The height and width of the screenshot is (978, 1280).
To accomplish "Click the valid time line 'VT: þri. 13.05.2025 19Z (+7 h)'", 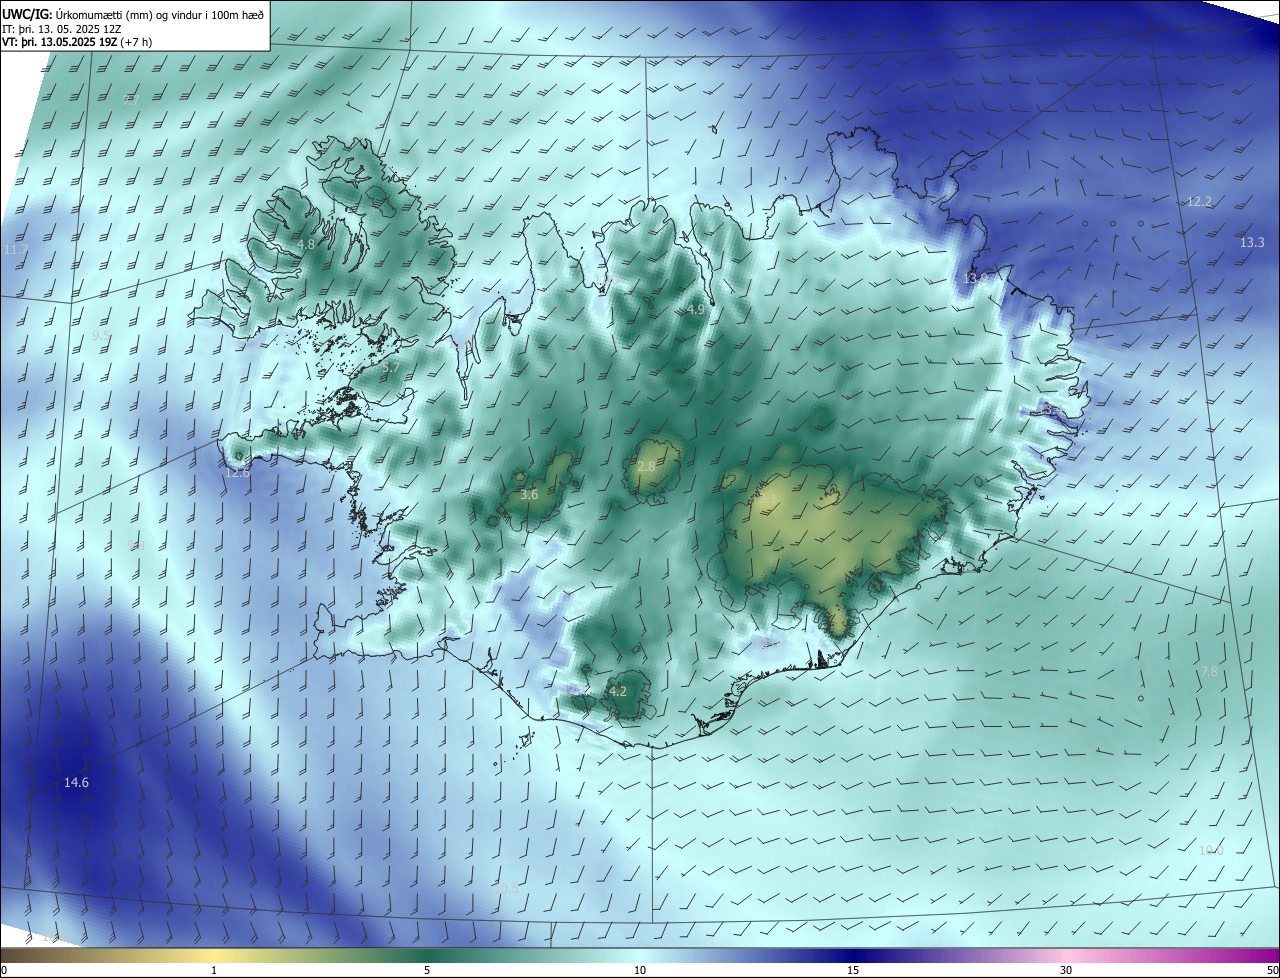I will pyautogui.click(x=77, y=42).
